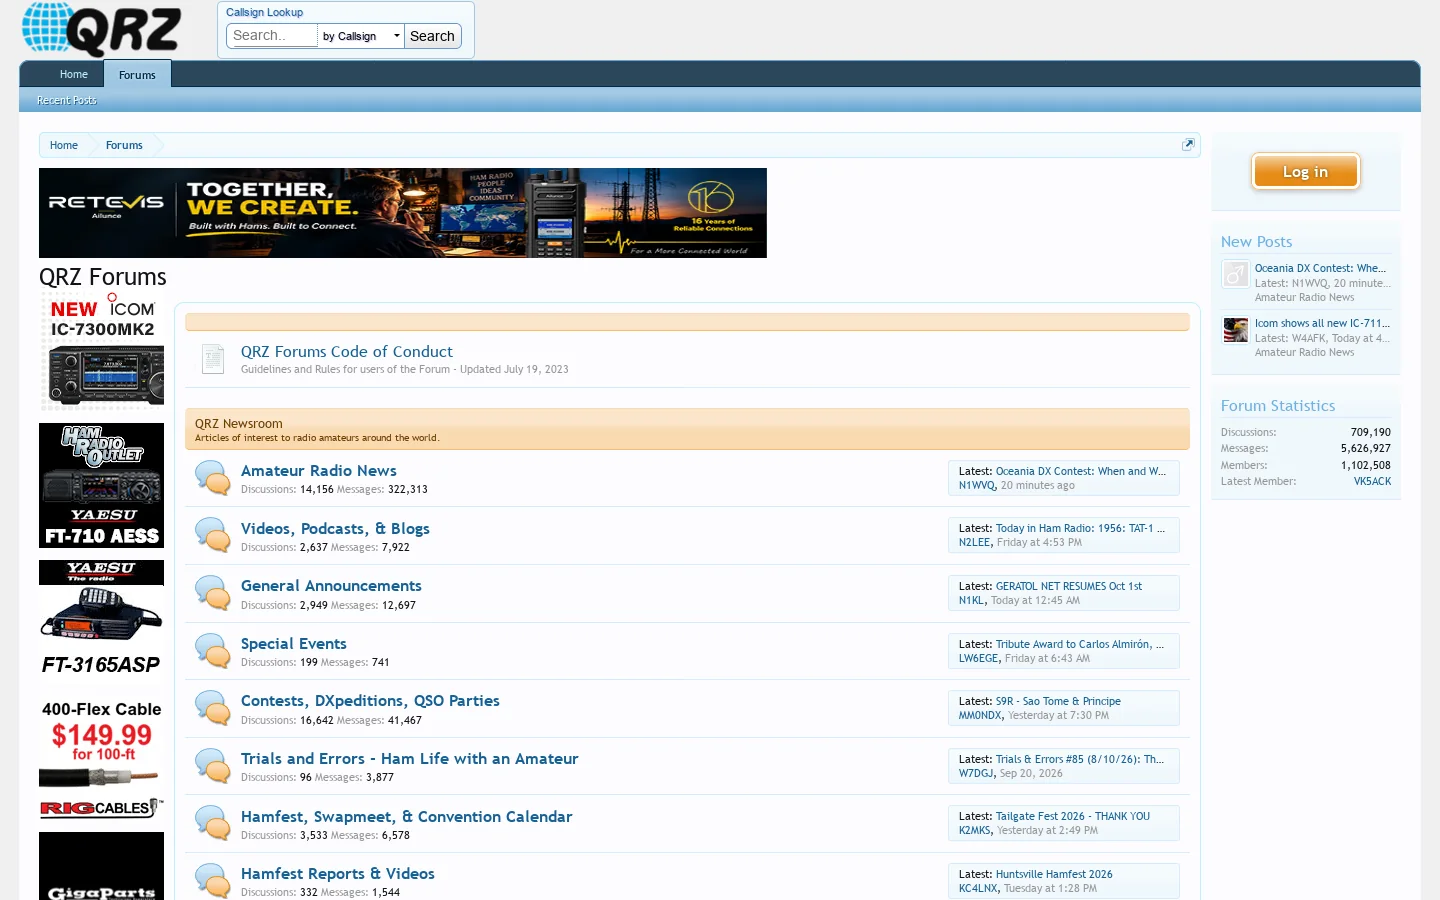Go to Home breadcrumb
This screenshot has height=900, width=1440.
point(64,145)
